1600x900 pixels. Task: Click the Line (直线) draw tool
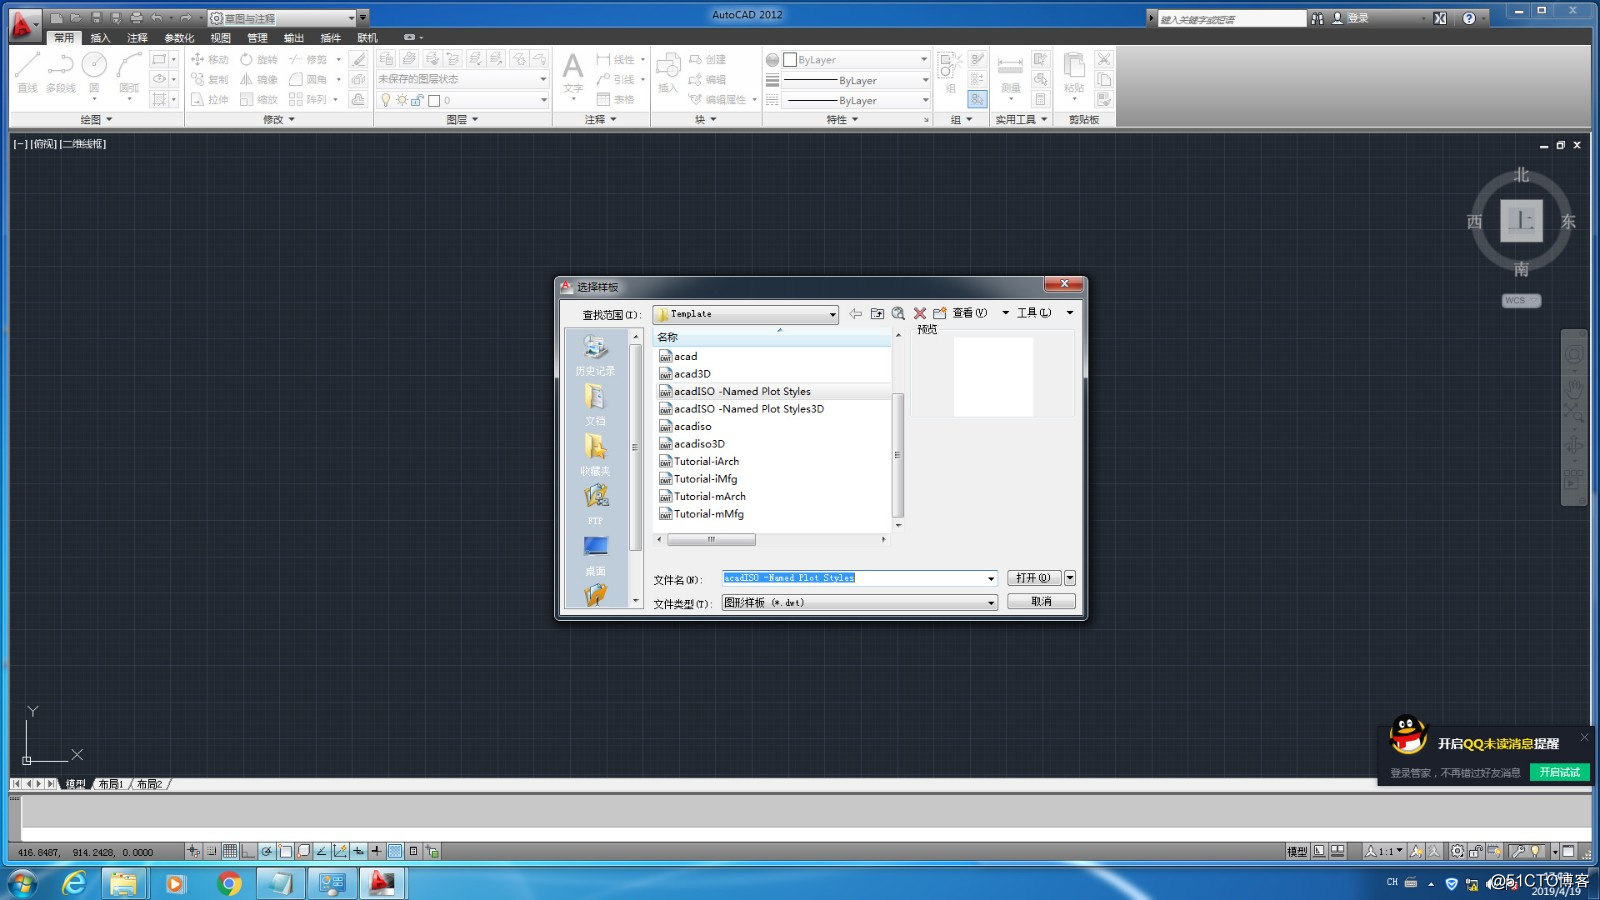(x=27, y=72)
